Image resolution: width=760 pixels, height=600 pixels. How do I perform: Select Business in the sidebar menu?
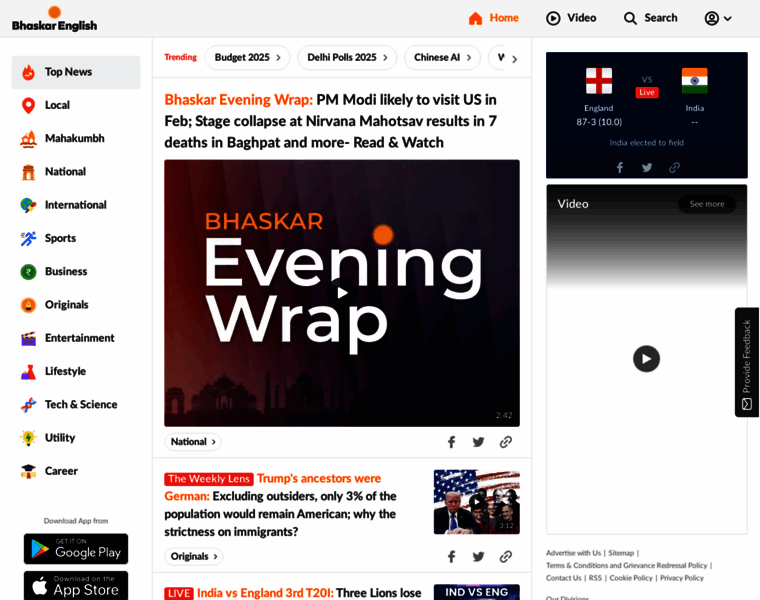tap(76, 271)
